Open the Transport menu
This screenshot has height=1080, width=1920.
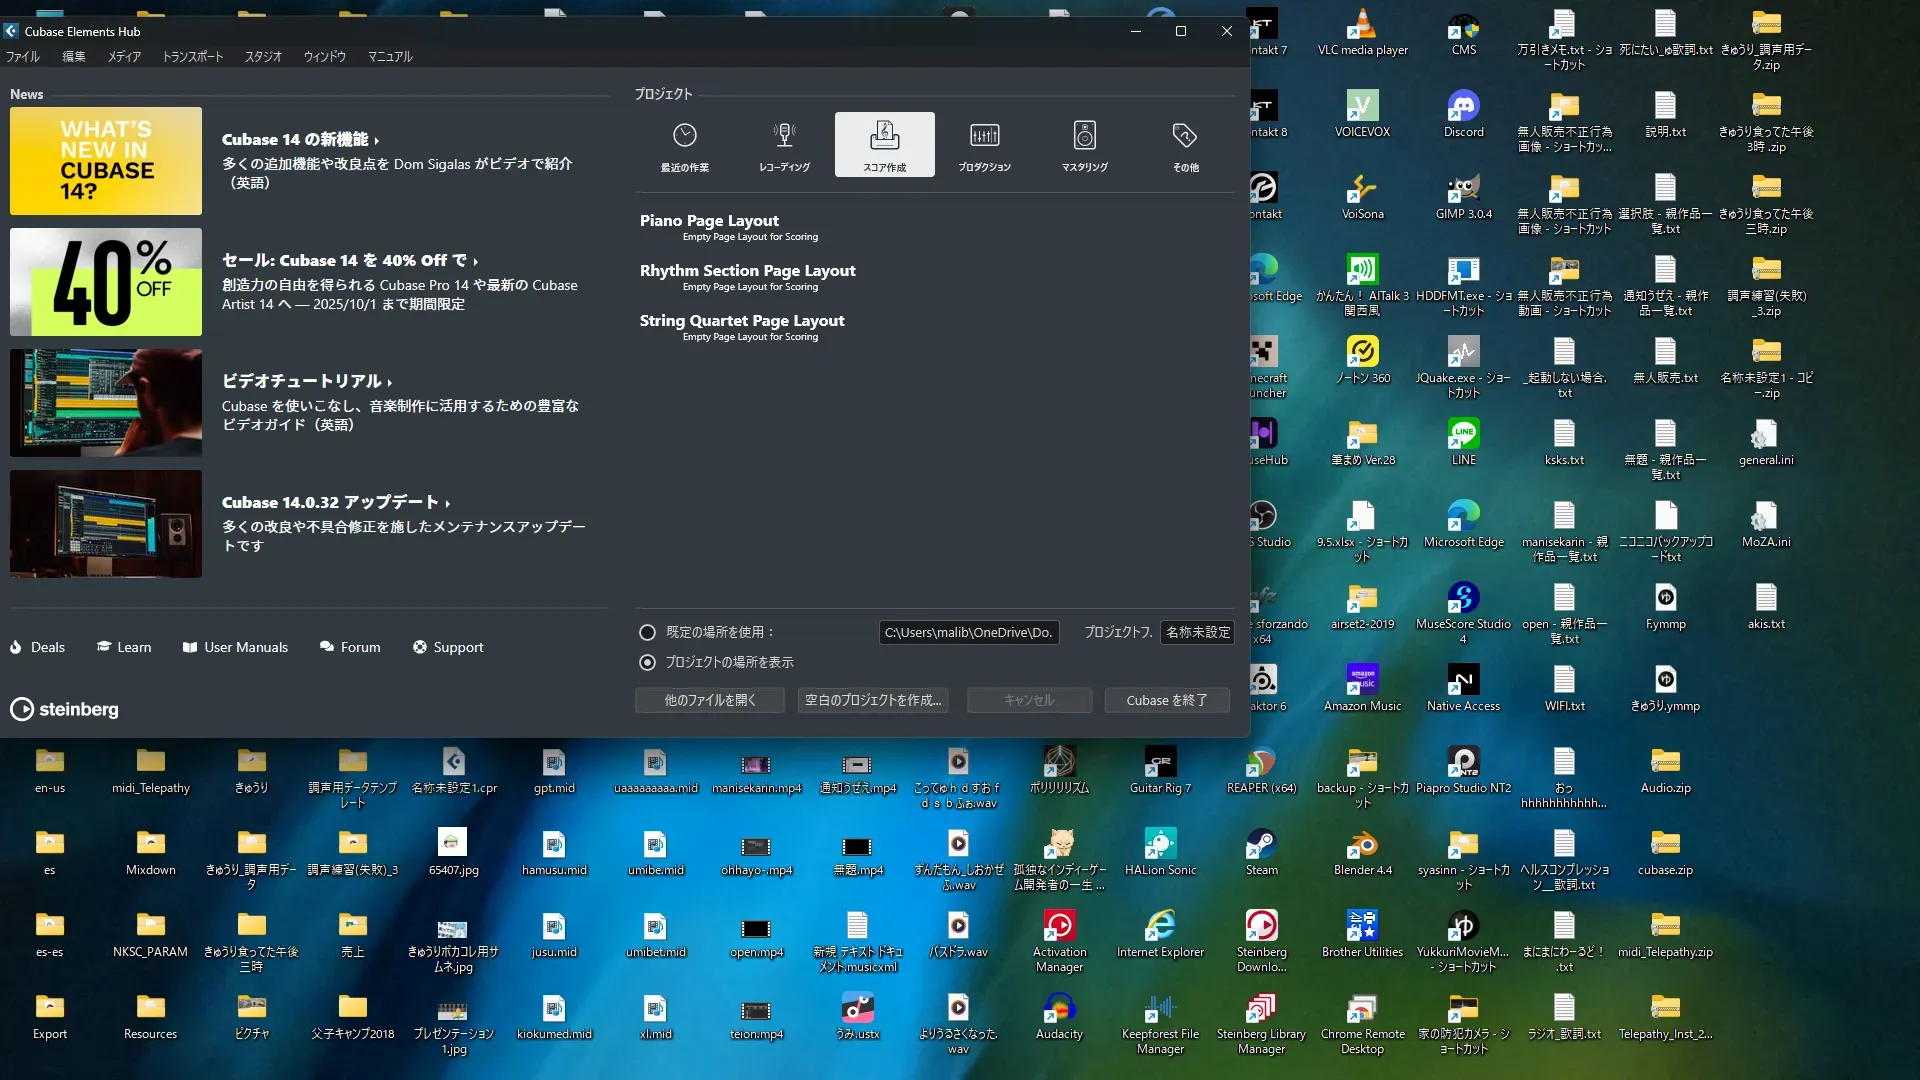192,57
